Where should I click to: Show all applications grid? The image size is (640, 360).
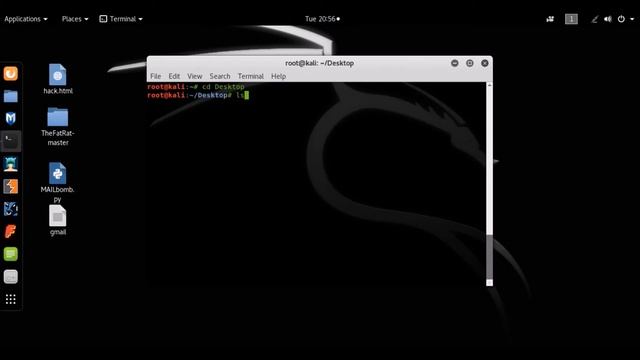pos(11,299)
